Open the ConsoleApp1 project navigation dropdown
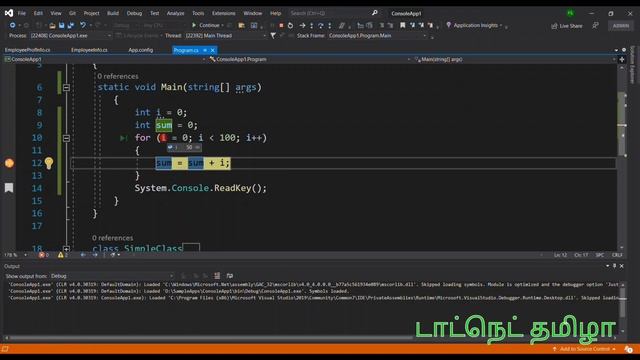 [x=105, y=59]
